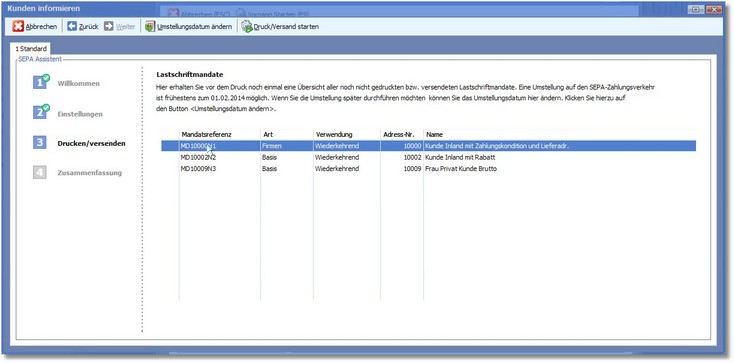The height and width of the screenshot is (363, 734).
Task: Click the Zurück back arrow icon
Action: [72, 26]
